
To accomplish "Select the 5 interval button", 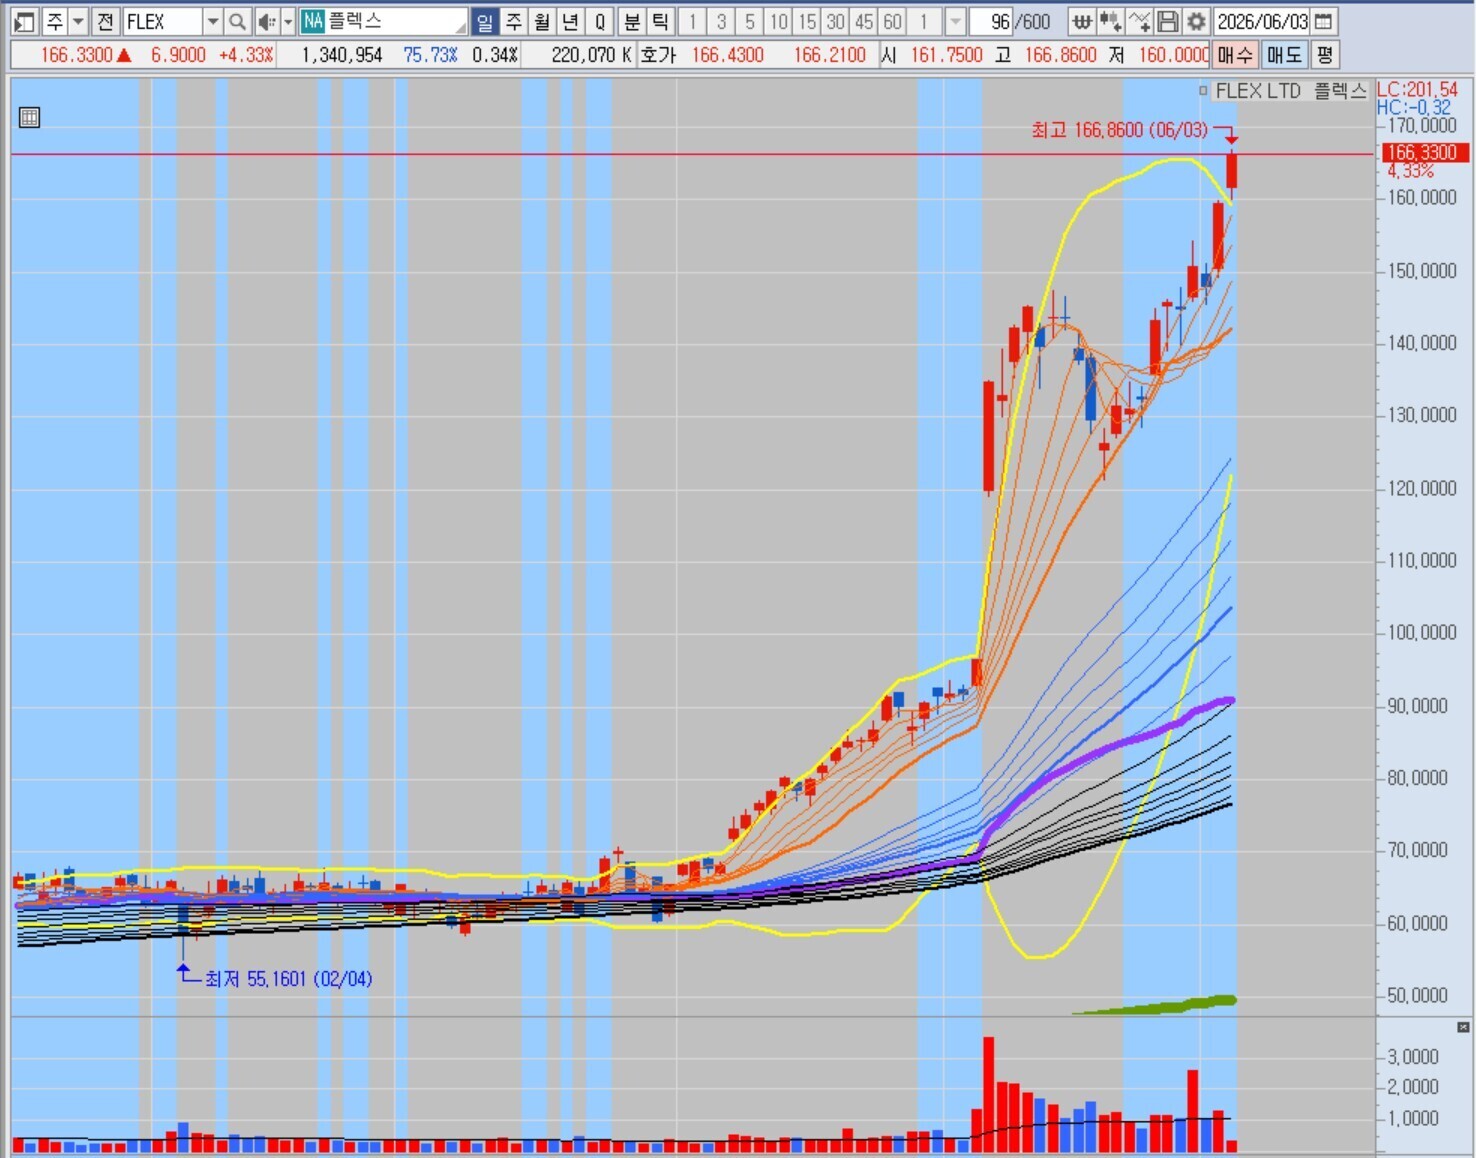I will tap(750, 21).
